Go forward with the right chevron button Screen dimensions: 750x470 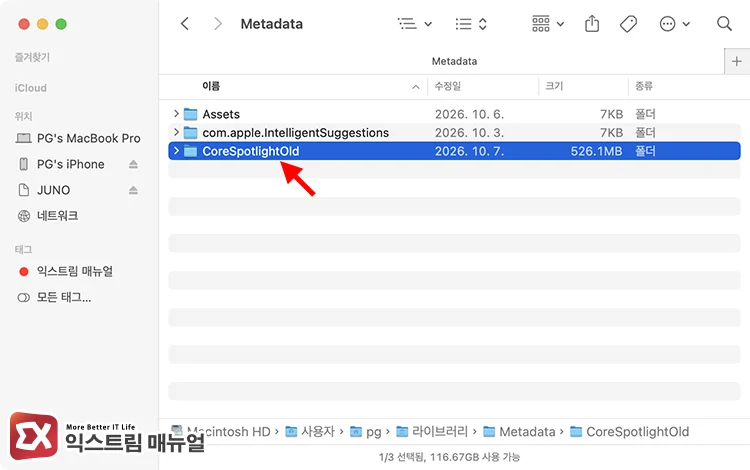[x=218, y=23]
